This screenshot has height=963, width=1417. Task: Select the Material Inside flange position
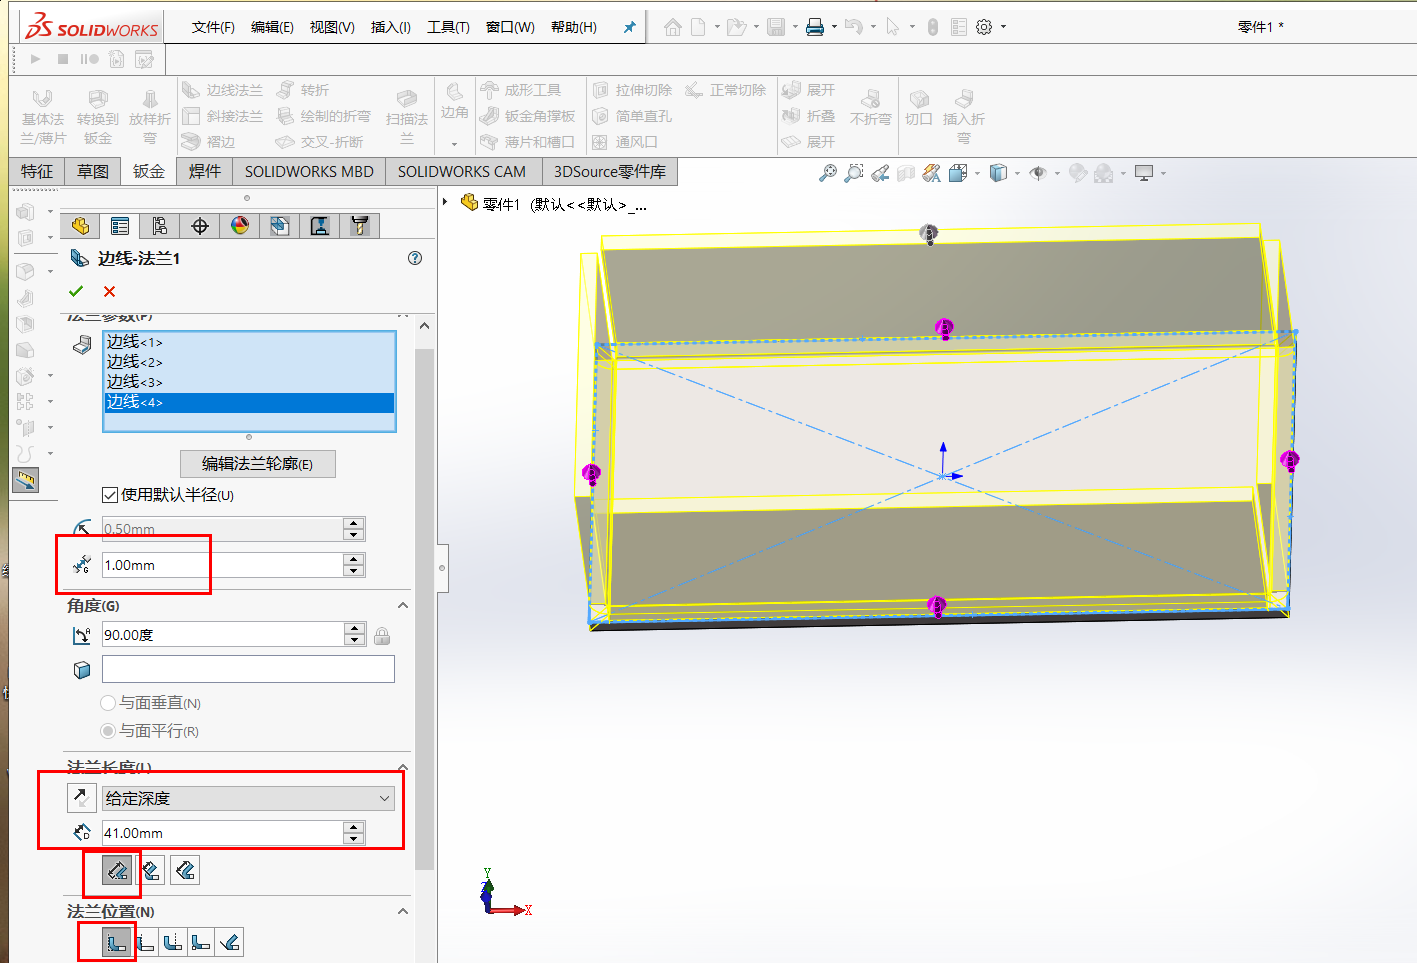click(x=117, y=942)
